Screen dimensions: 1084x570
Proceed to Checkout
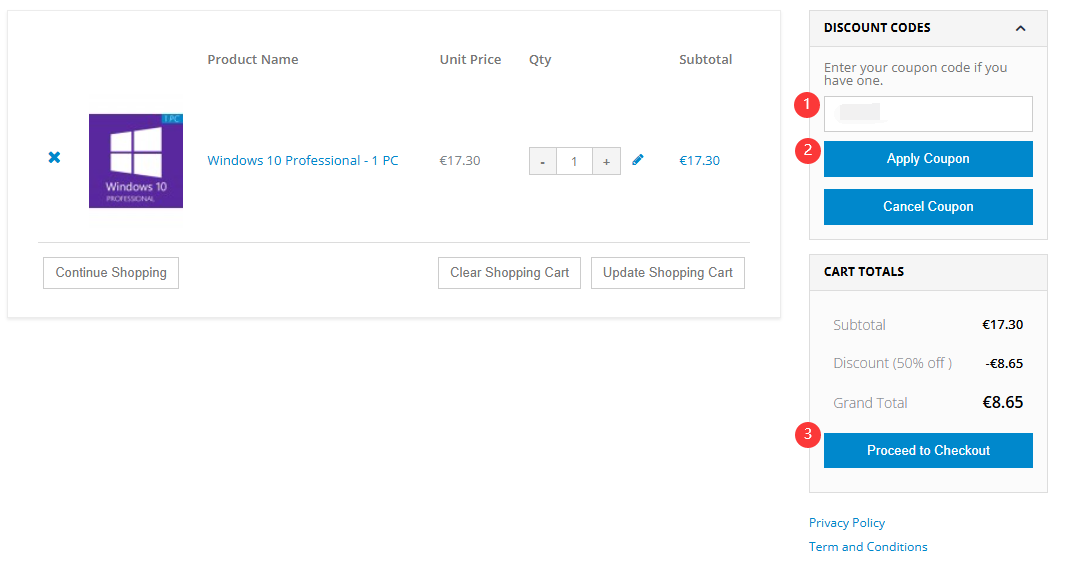pyautogui.click(x=928, y=451)
